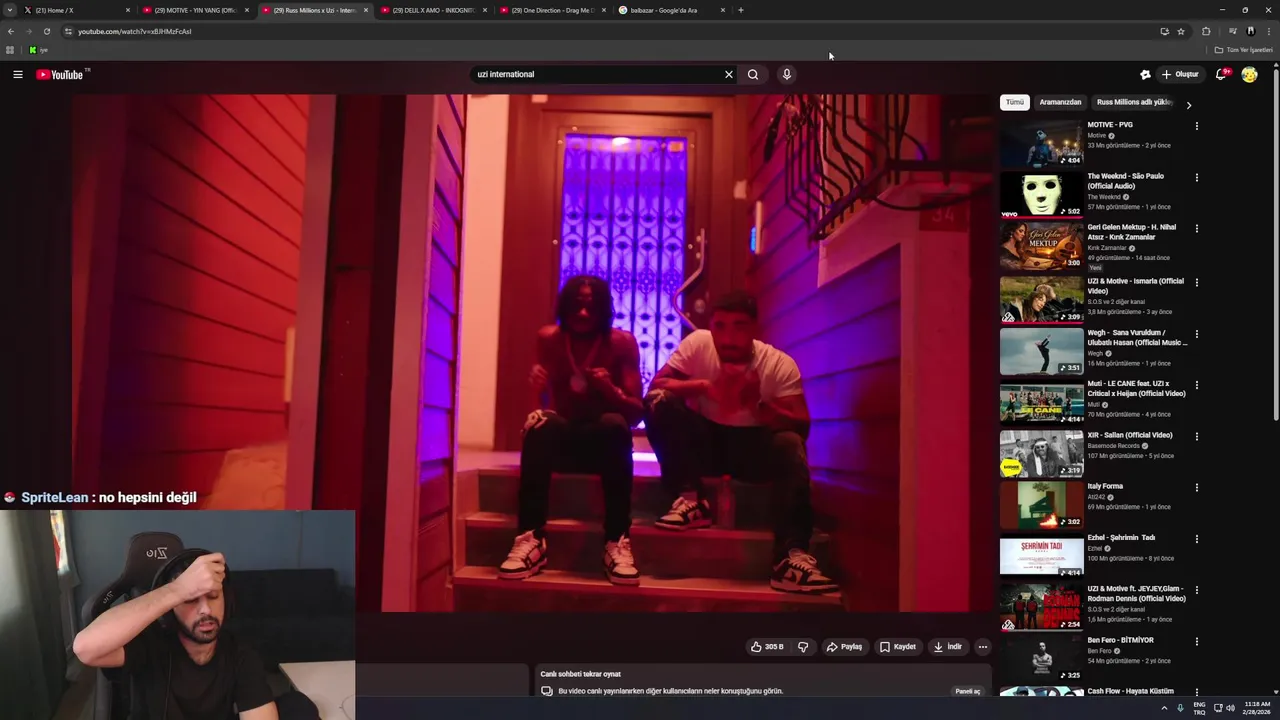1280x720 pixels.
Task: Switch to the Home / X tab
Action: (76, 10)
